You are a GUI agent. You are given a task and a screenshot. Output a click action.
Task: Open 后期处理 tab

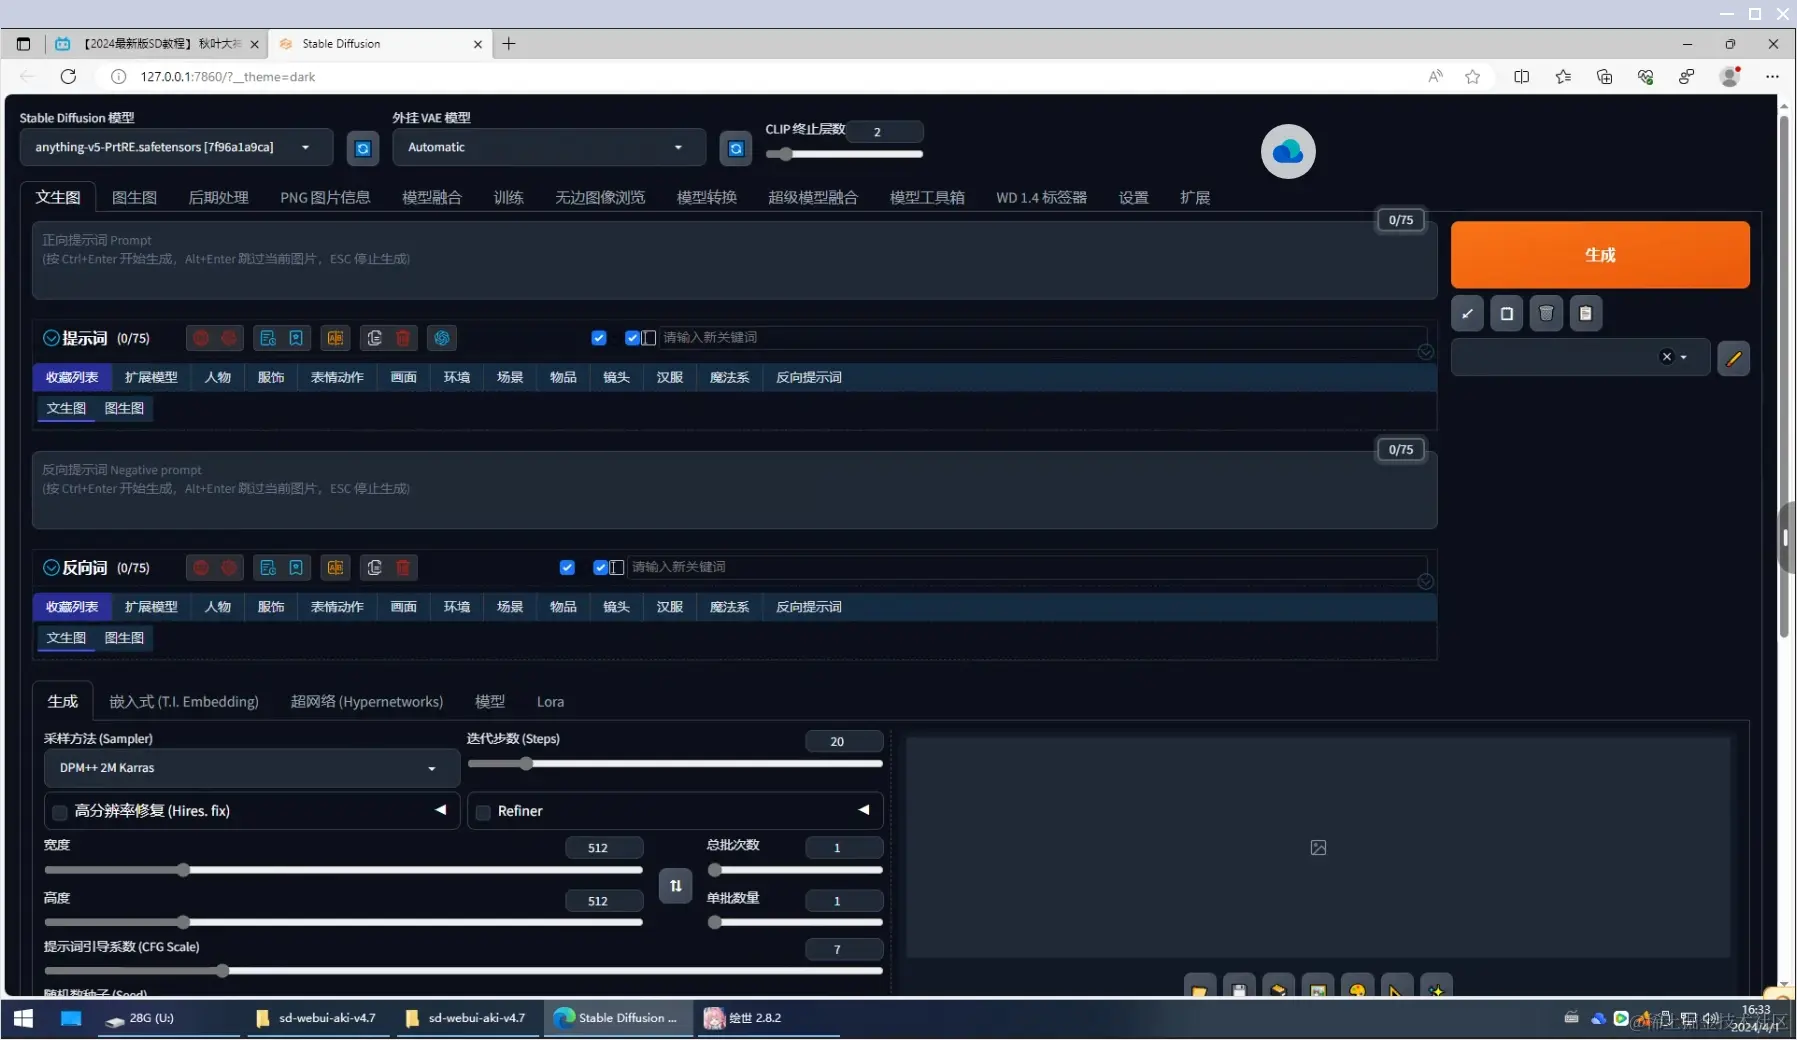[x=218, y=198]
